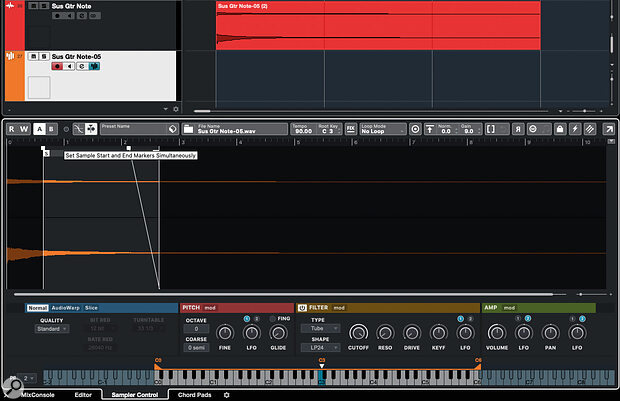Image resolution: width=620 pixels, height=401 pixels.
Task: Click the sample start marker S flag
Action: (47, 153)
